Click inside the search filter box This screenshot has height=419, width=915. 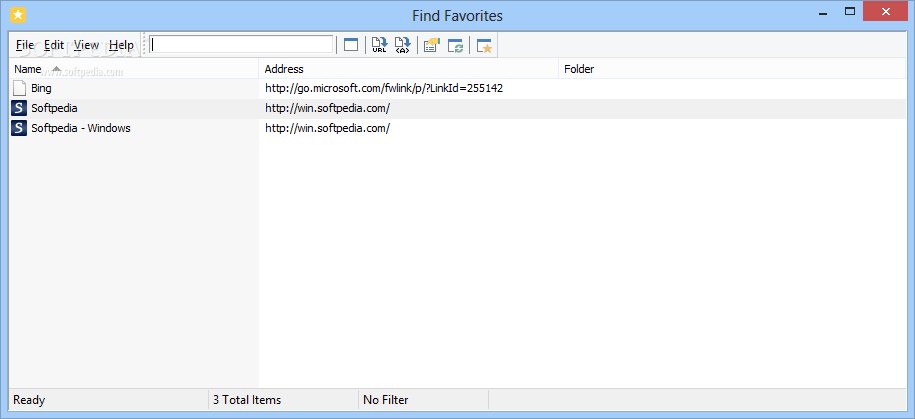(241, 44)
